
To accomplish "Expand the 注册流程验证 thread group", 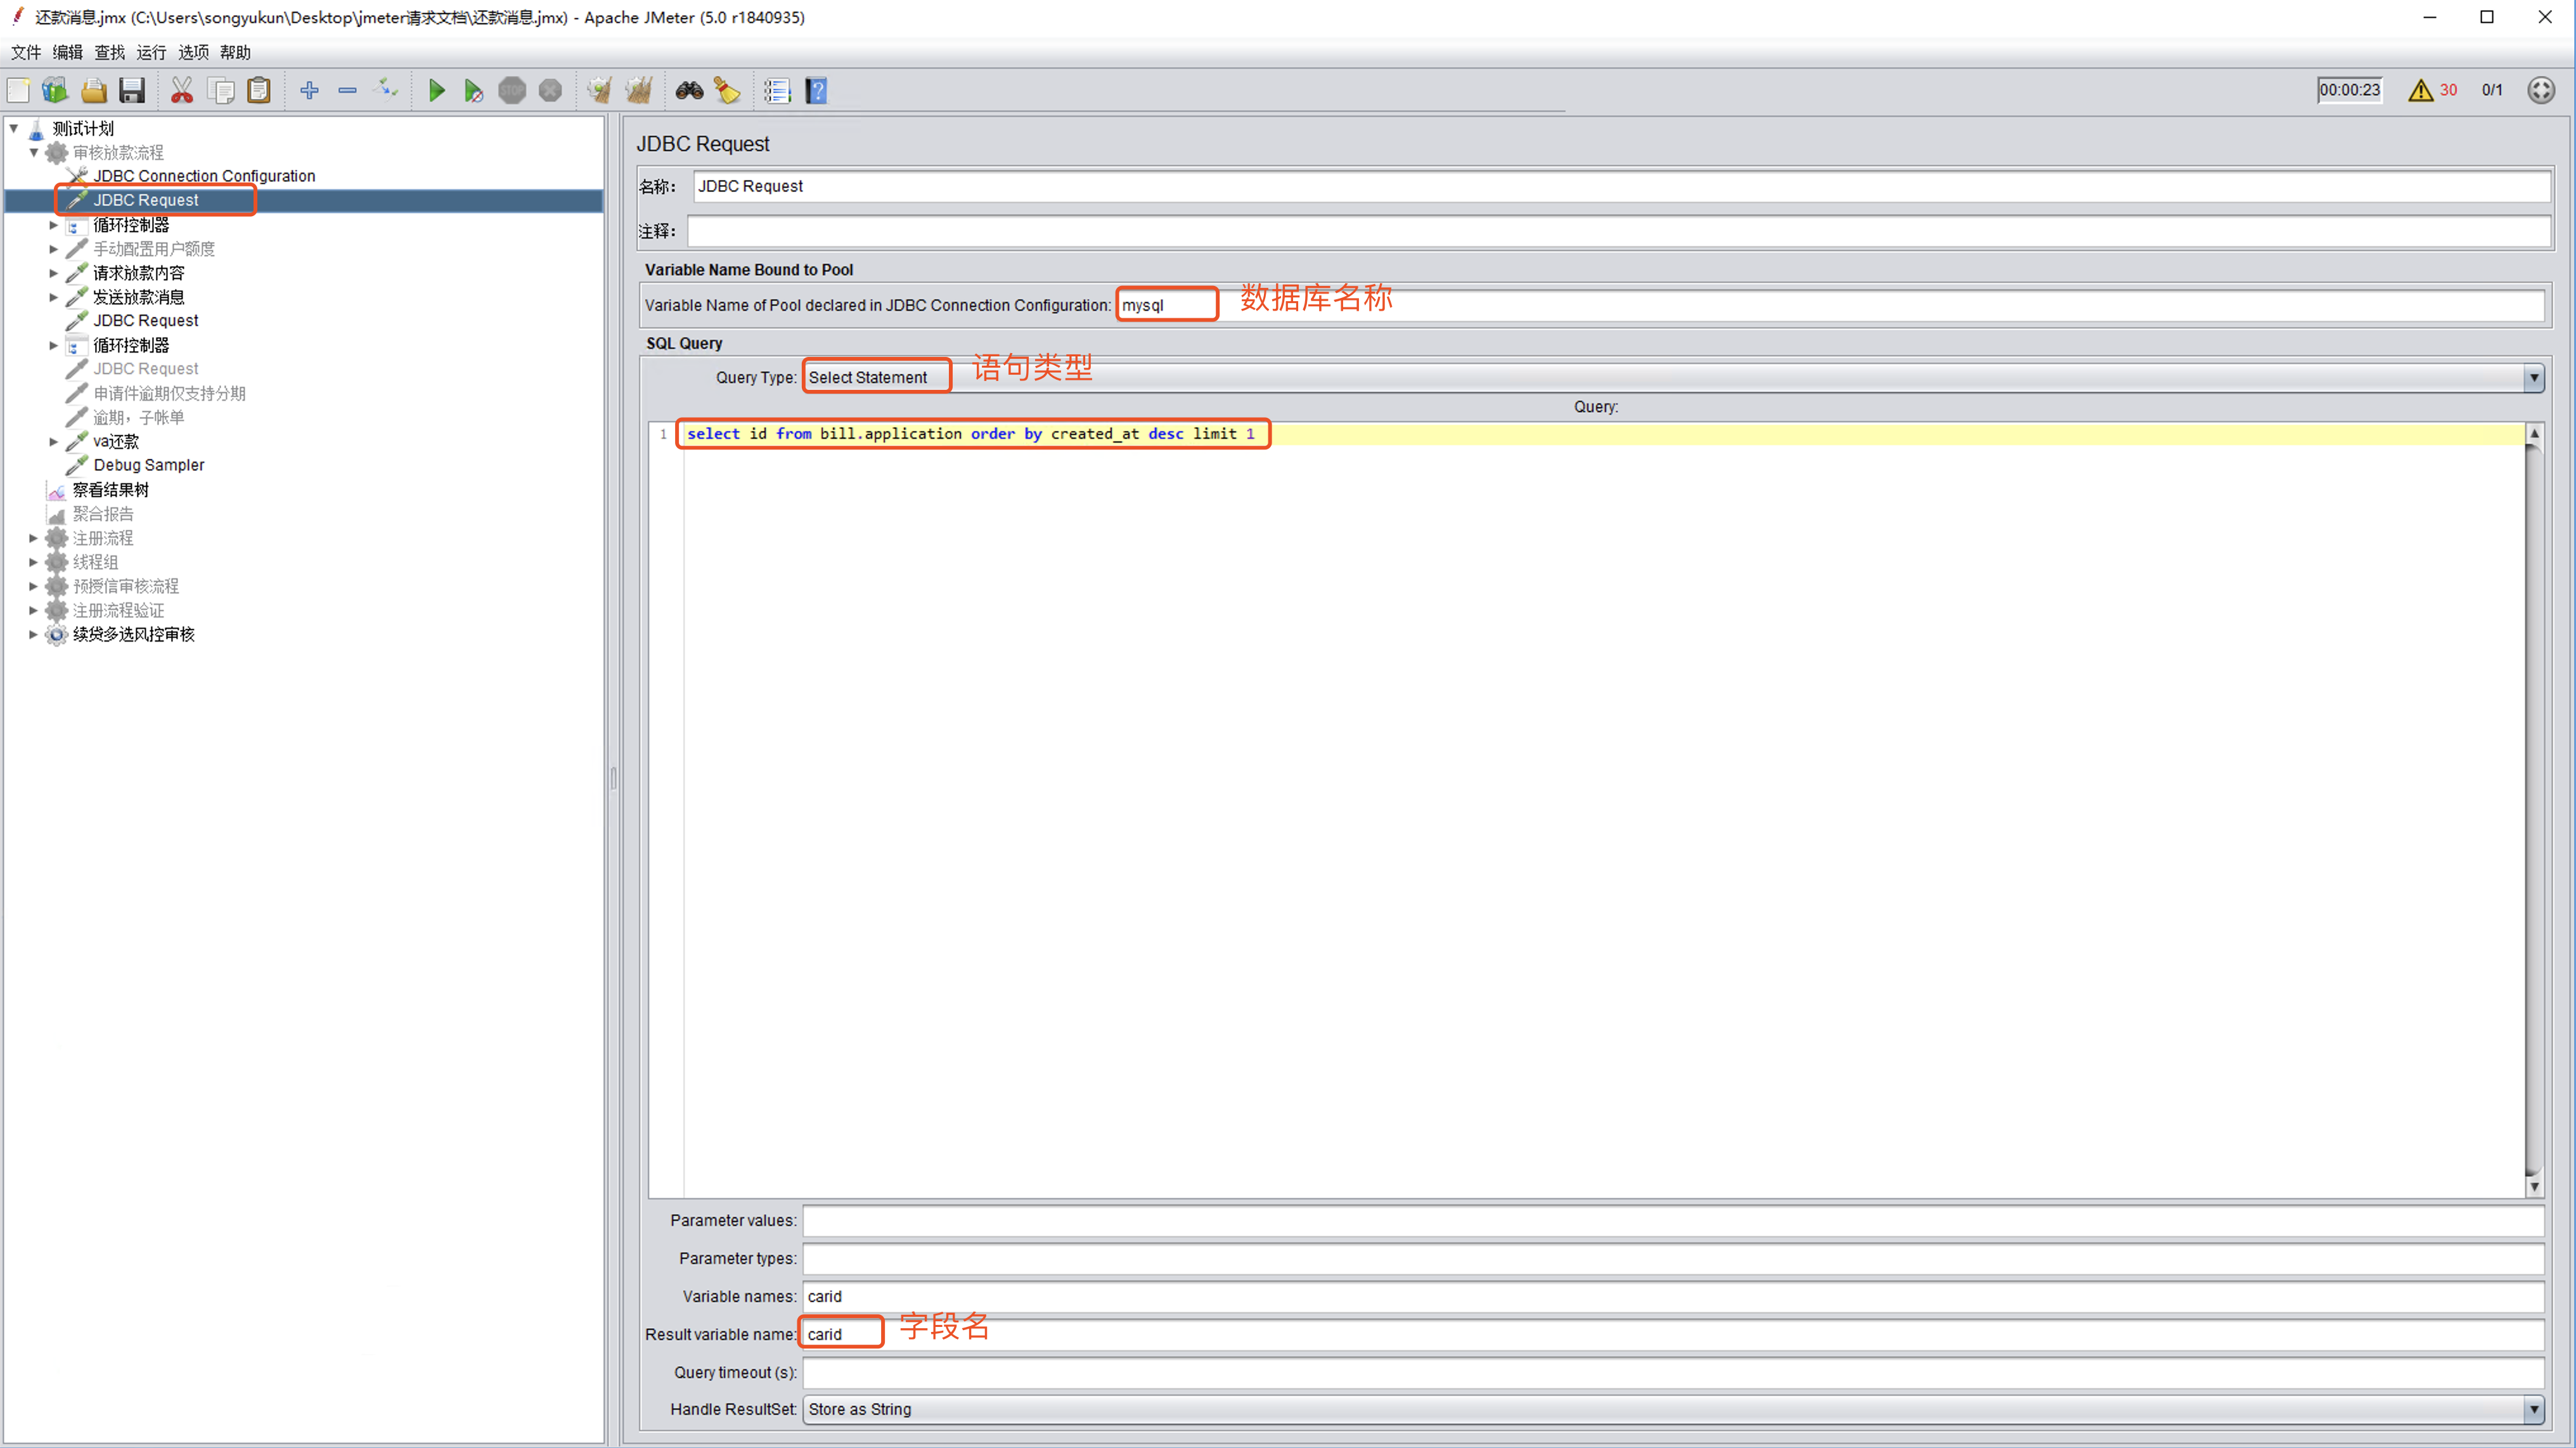I will coord(33,610).
